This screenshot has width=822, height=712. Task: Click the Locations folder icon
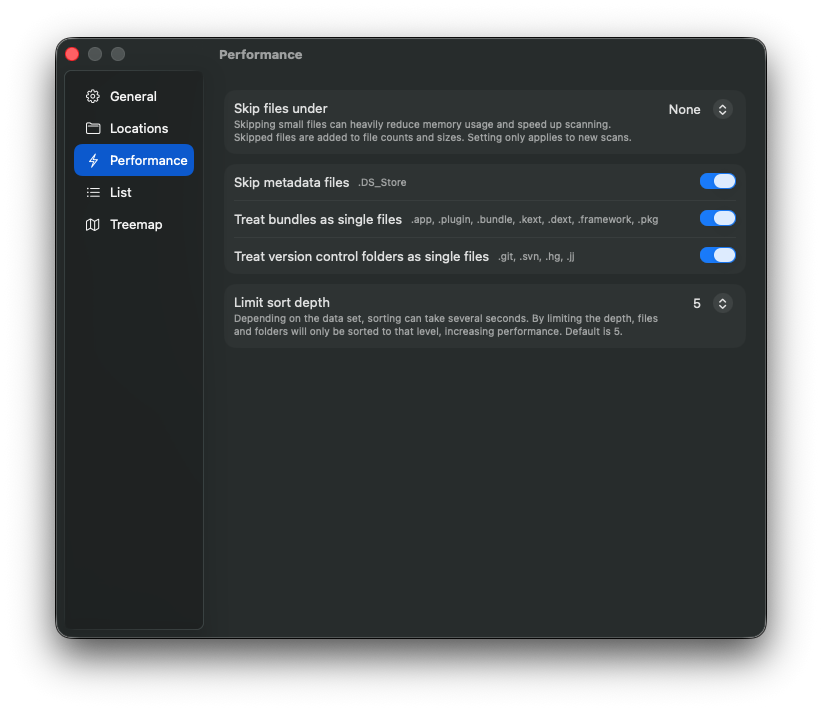(x=93, y=128)
